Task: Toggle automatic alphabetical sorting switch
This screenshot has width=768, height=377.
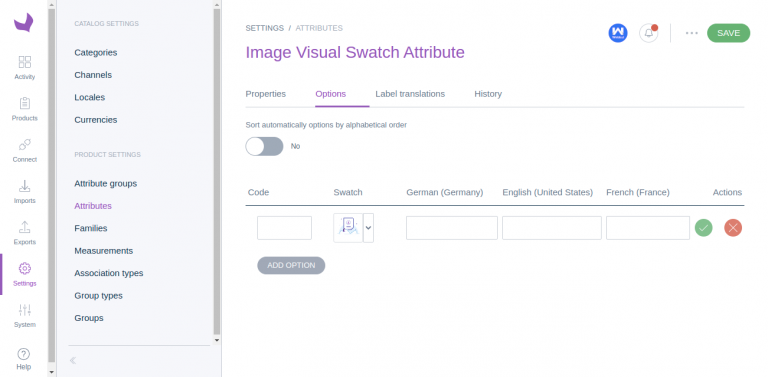Action: coord(264,146)
